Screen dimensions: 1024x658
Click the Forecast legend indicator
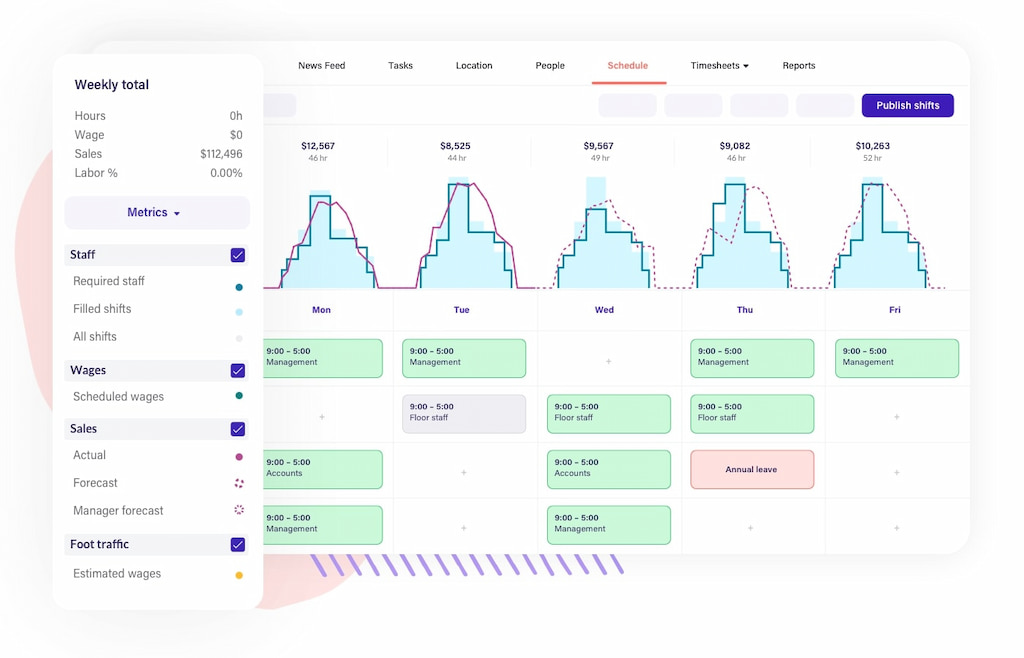click(x=238, y=483)
